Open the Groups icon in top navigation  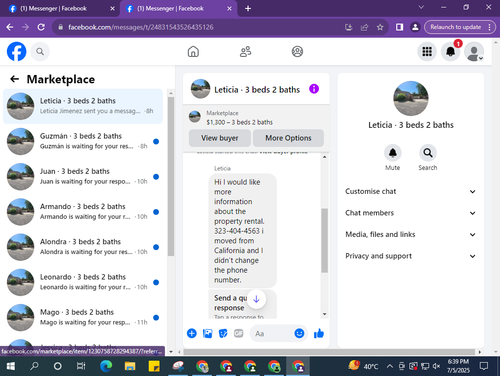(x=297, y=52)
